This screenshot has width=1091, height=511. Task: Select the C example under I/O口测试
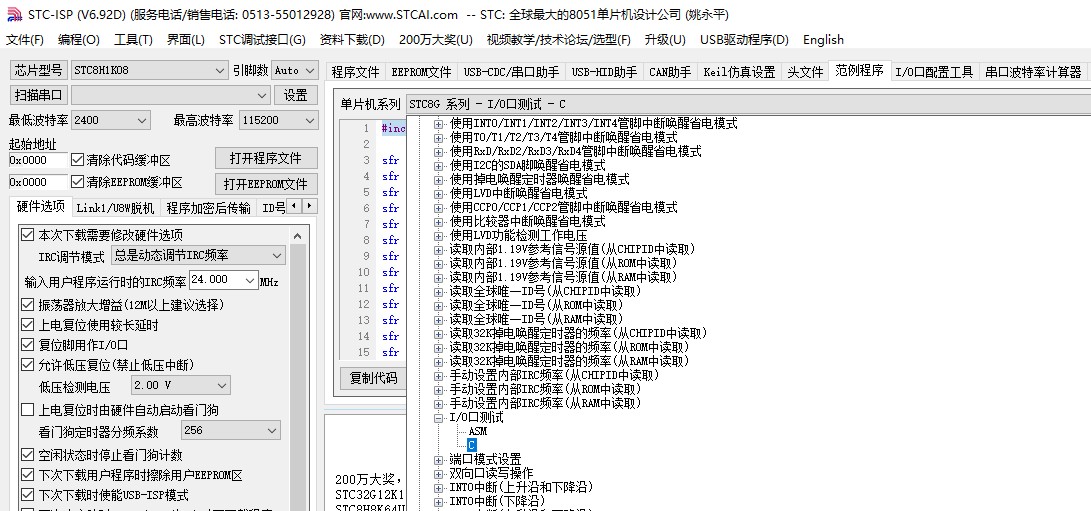point(472,446)
